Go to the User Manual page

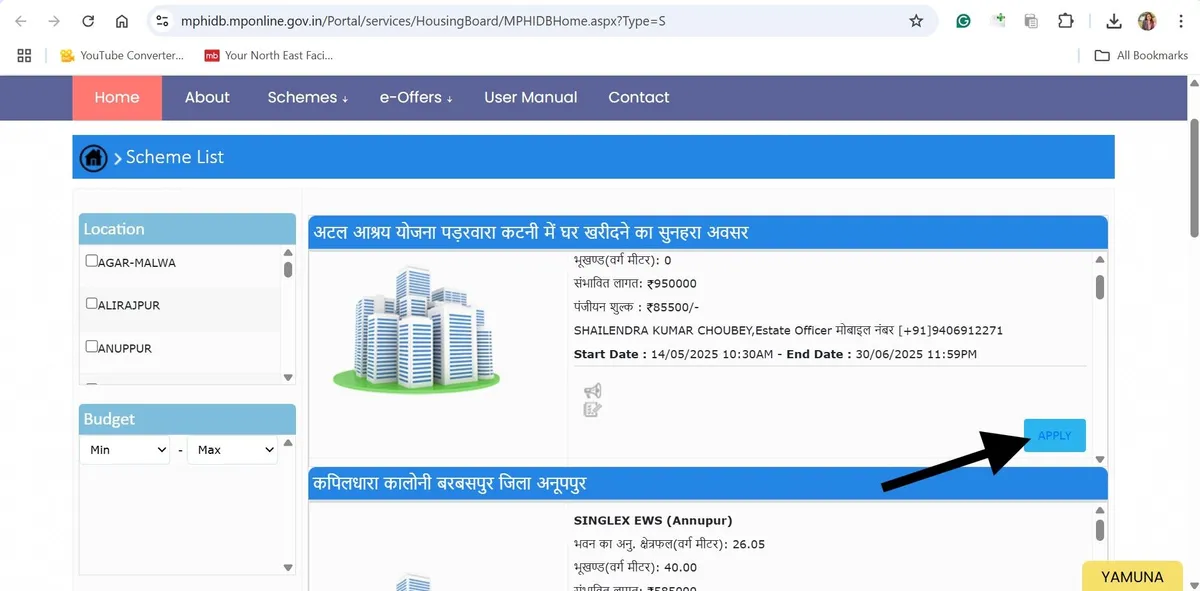coord(530,97)
